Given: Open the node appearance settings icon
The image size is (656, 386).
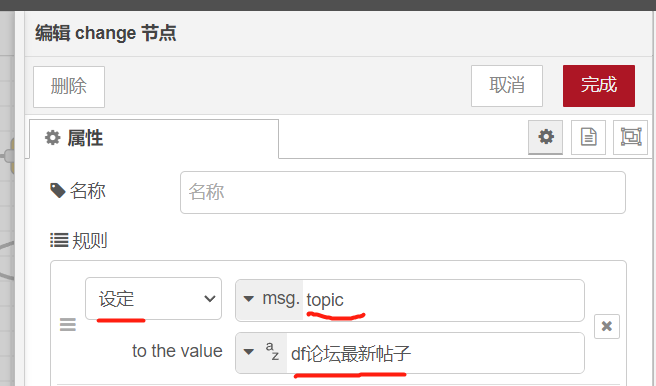Looking at the screenshot, I should point(630,137).
